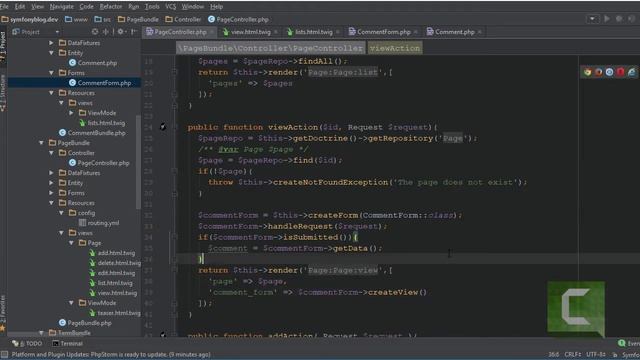Close the PageController.php editor tab
Screen dimensions: 640x360
(212, 32)
